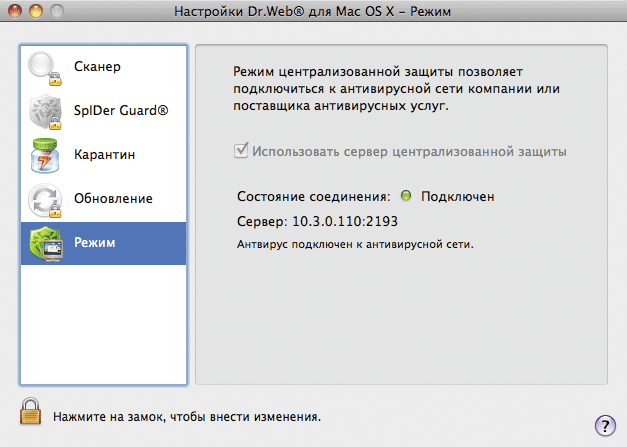Close the settings window with red button
Screen dimensions: 627x447
coord(15,11)
